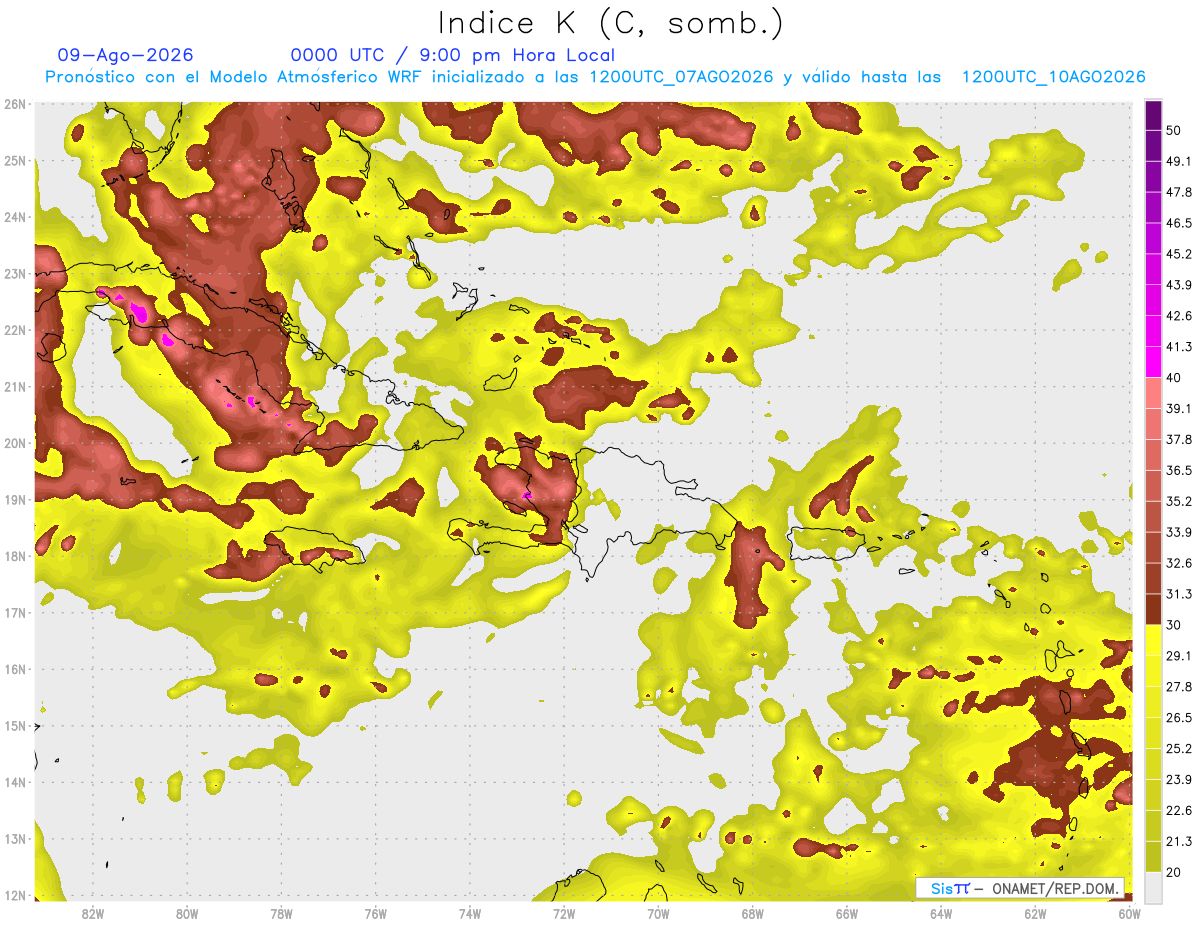This screenshot has width=1200, height=927.
Task: Click the color bar value "41.3"
Action: tap(1179, 347)
